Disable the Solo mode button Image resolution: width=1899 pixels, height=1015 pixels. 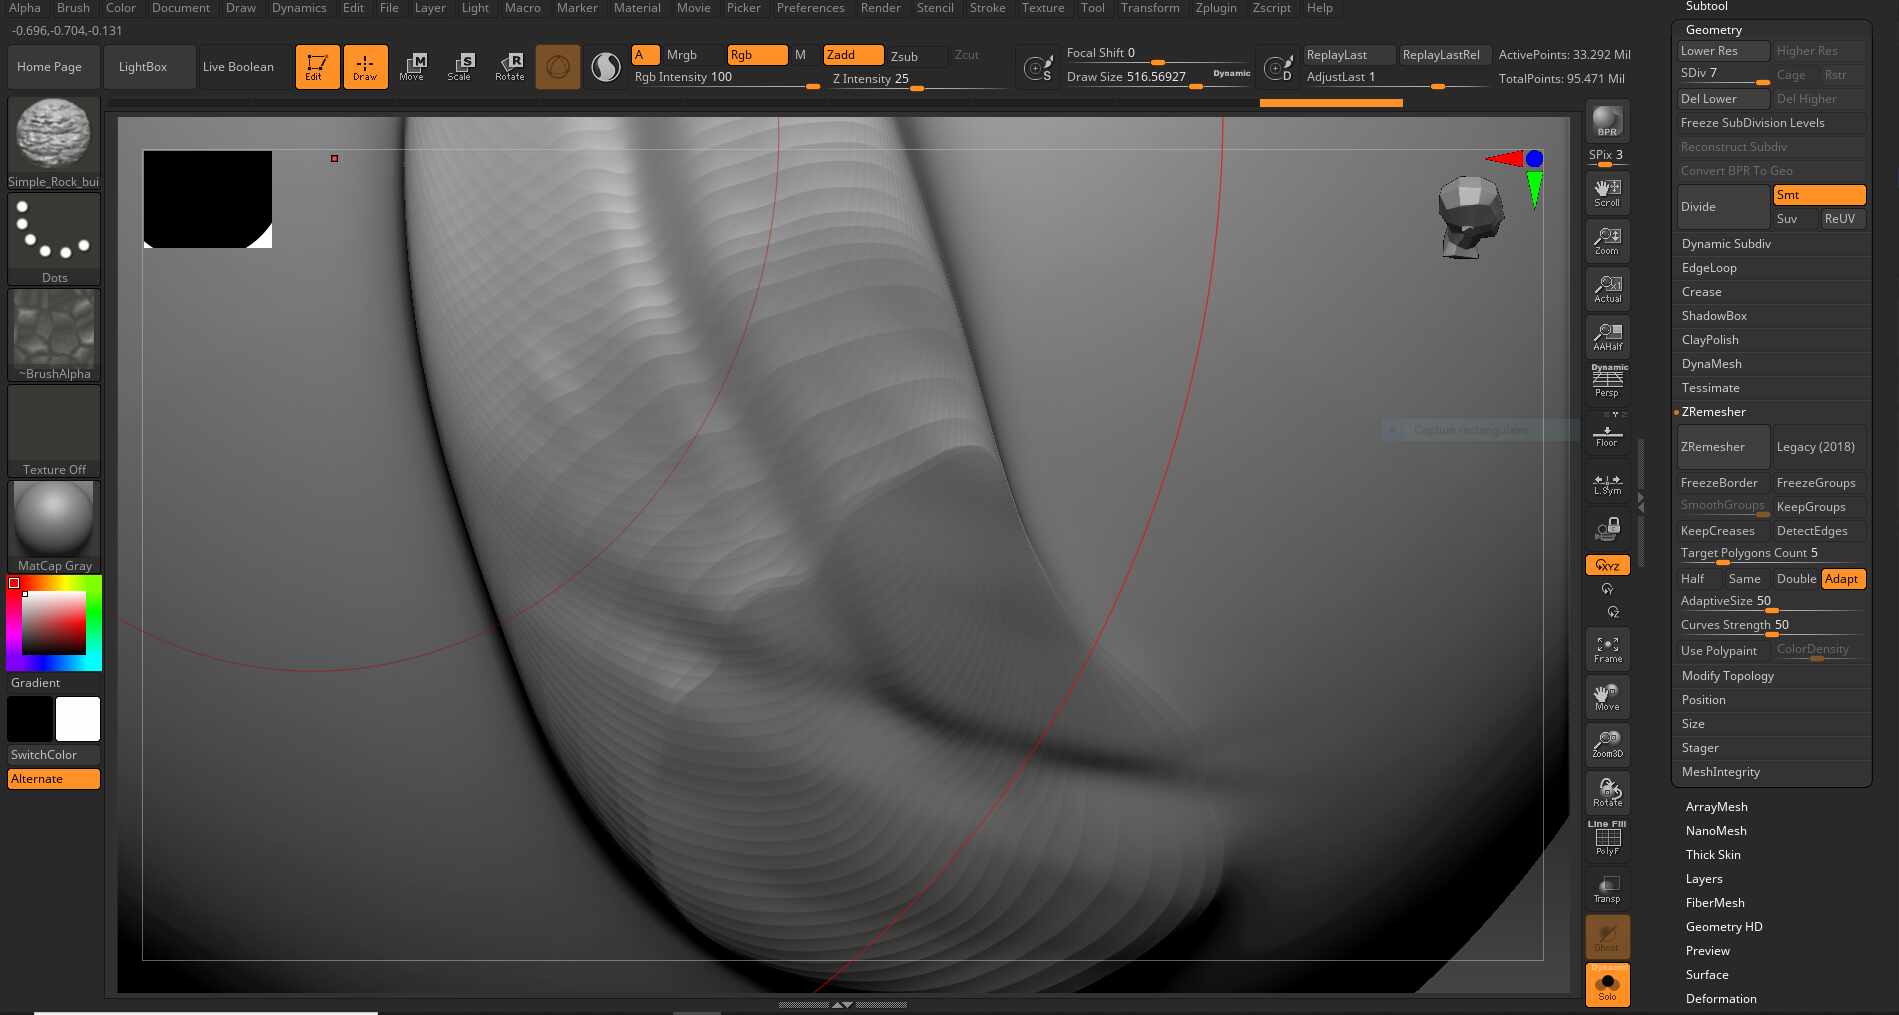1607,985
